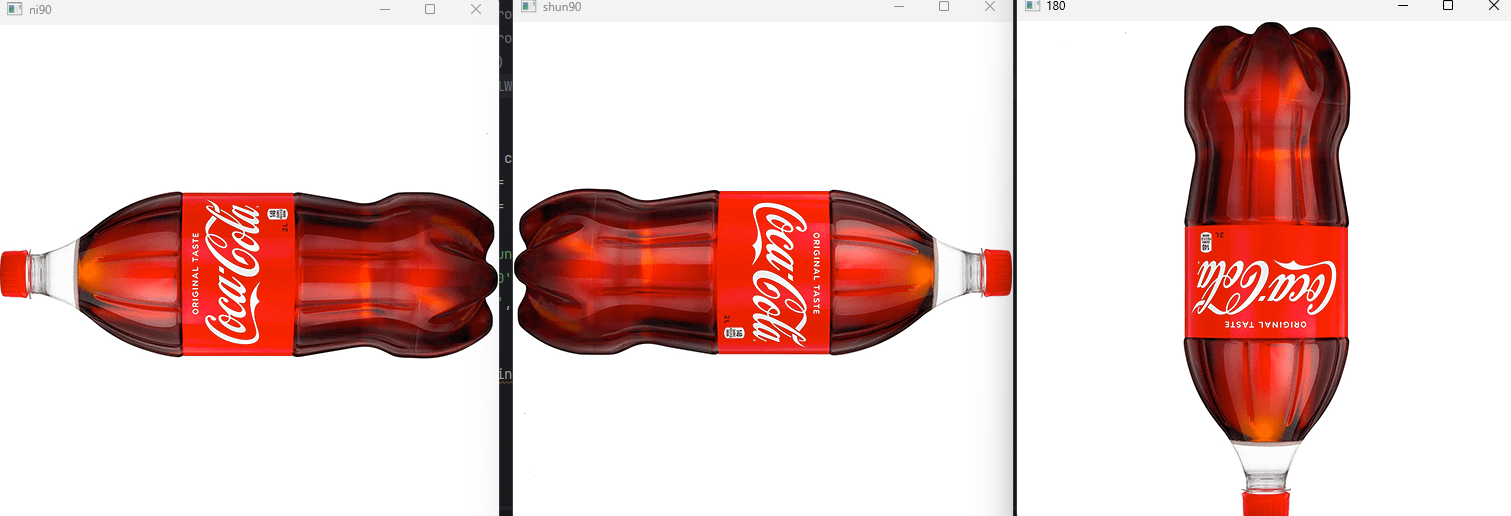Screen dimensions: 1511x516
Task: Minimize the shun90 window
Action: pyautogui.click(x=898, y=7)
